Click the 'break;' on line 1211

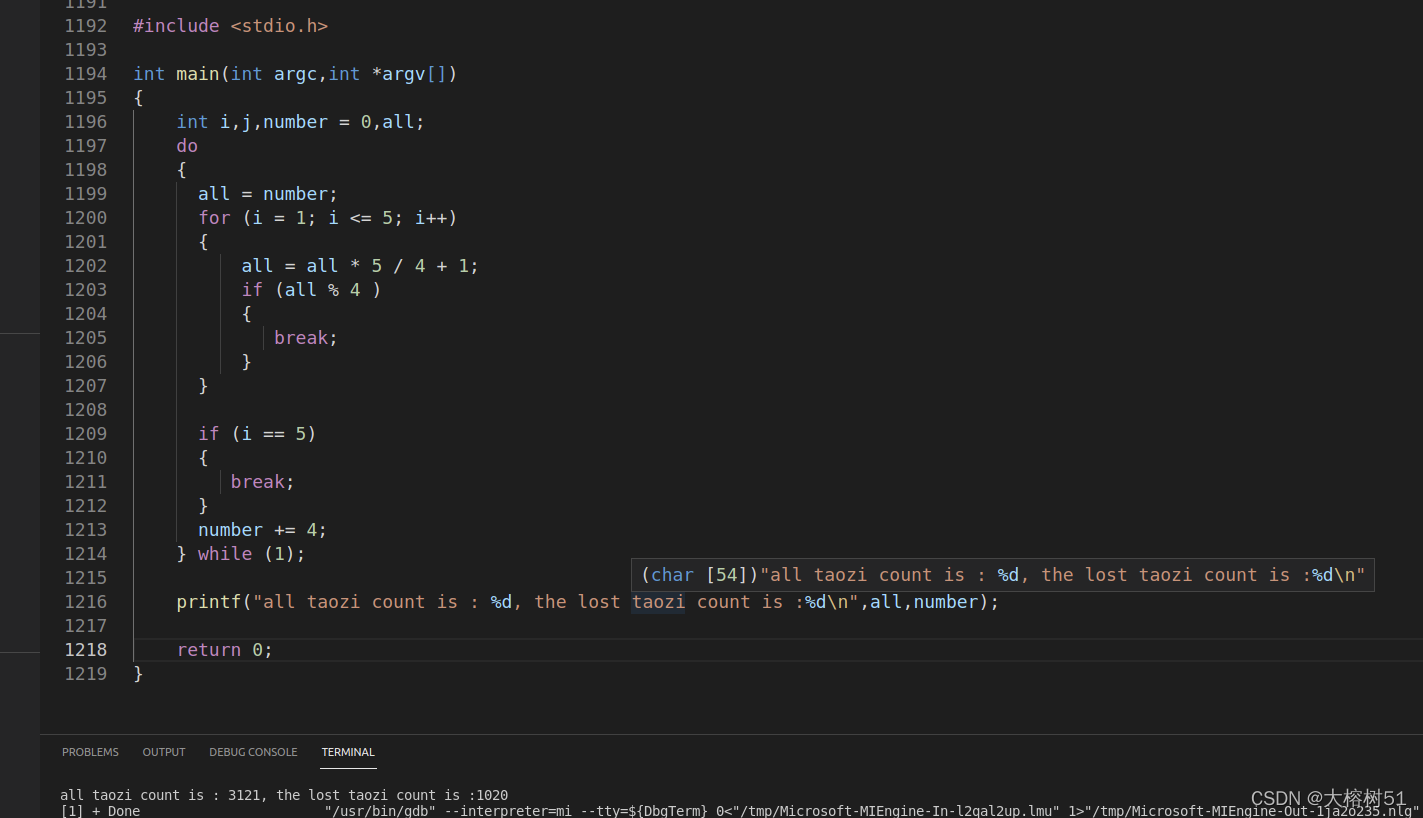(263, 481)
